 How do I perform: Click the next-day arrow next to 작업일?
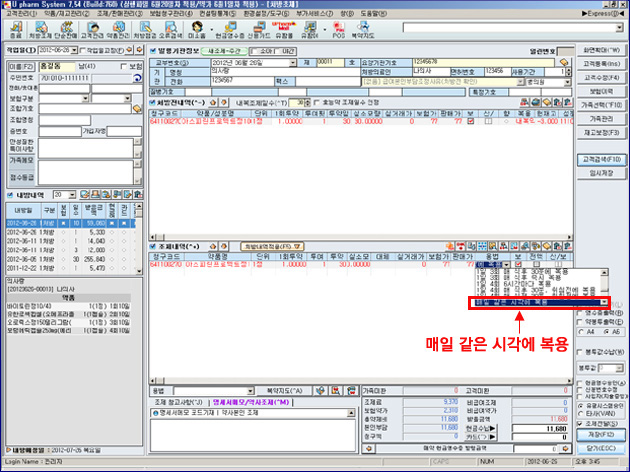[139, 50]
